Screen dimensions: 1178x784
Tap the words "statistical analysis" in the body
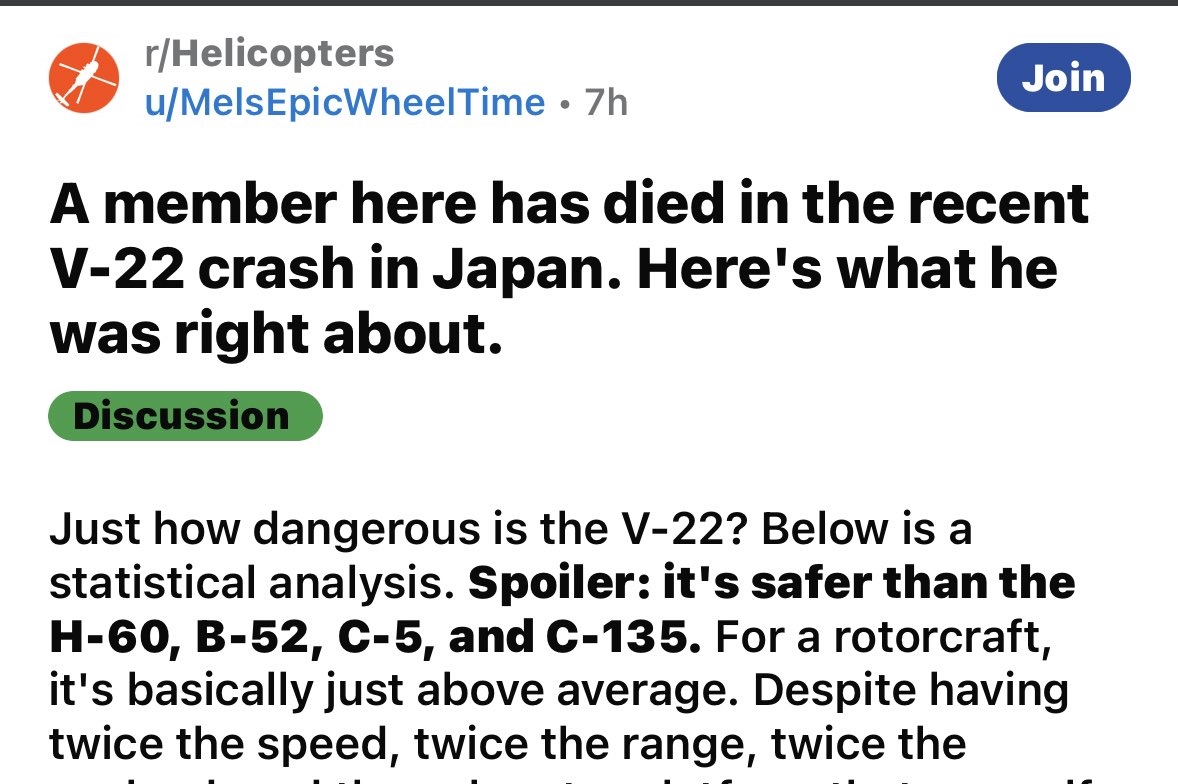pyautogui.click(x=245, y=583)
